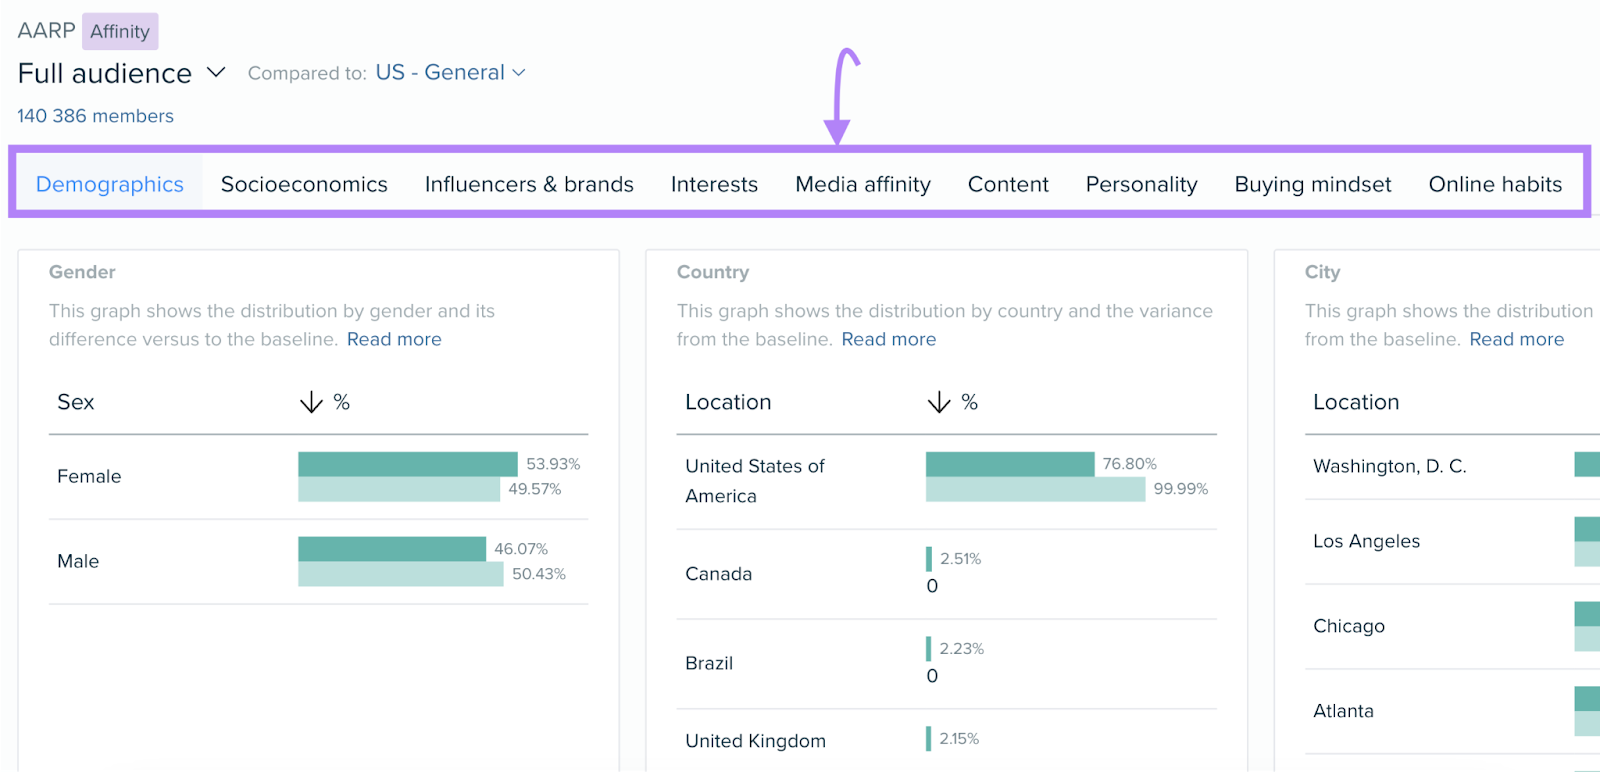The height and width of the screenshot is (772, 1600).
Task: Open the Content tab
Action: pos(1008,185)
